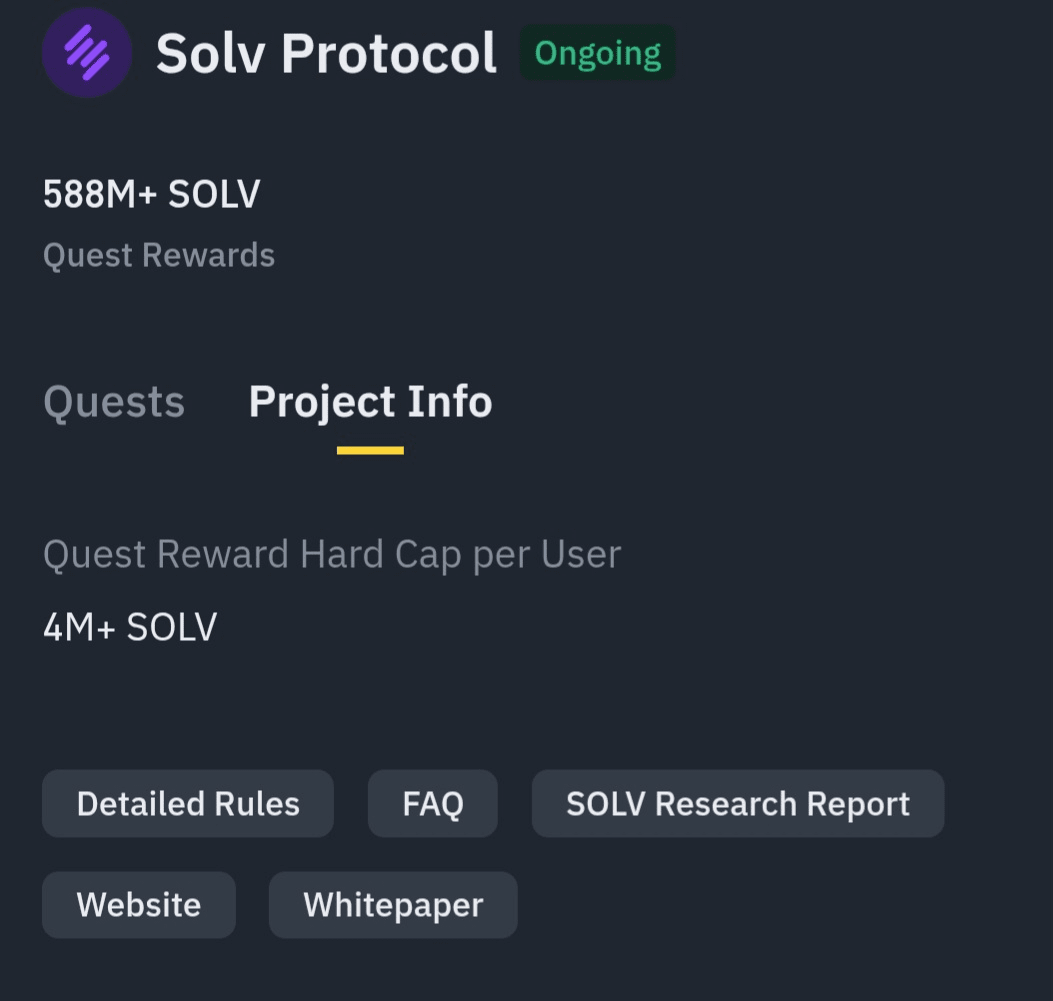Click the green Ongoing status badge

click(597, 53)
